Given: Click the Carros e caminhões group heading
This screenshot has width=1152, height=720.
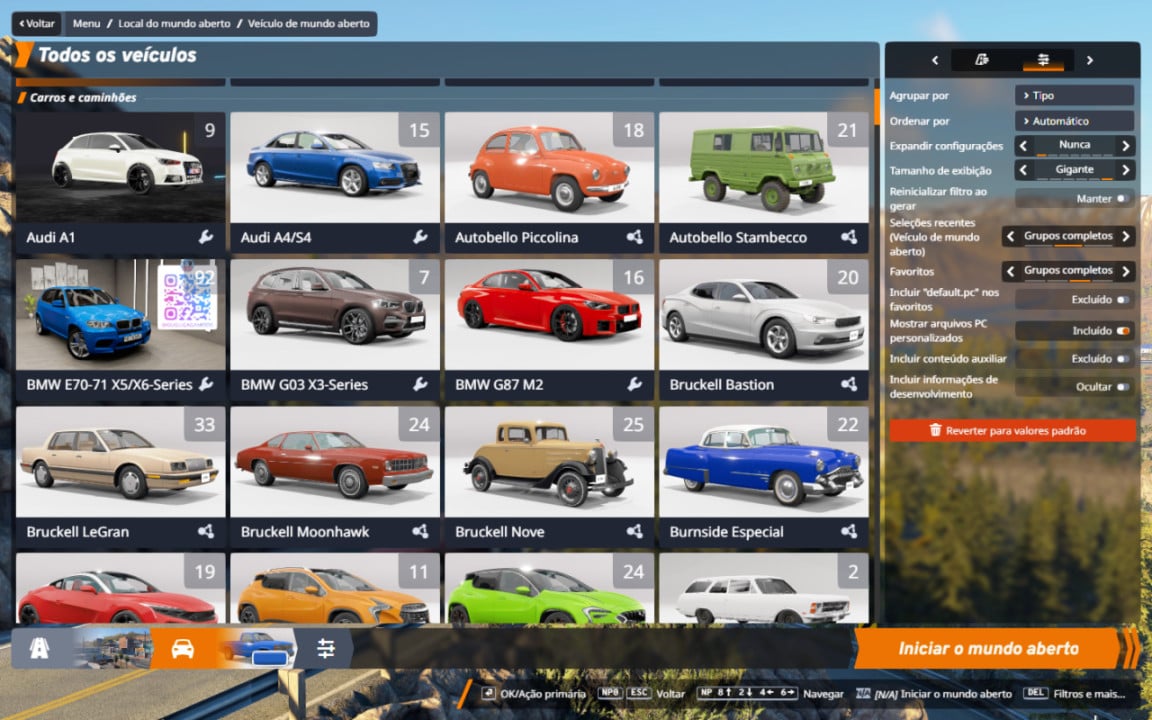Looking at the screenshot, I should 83,97.
